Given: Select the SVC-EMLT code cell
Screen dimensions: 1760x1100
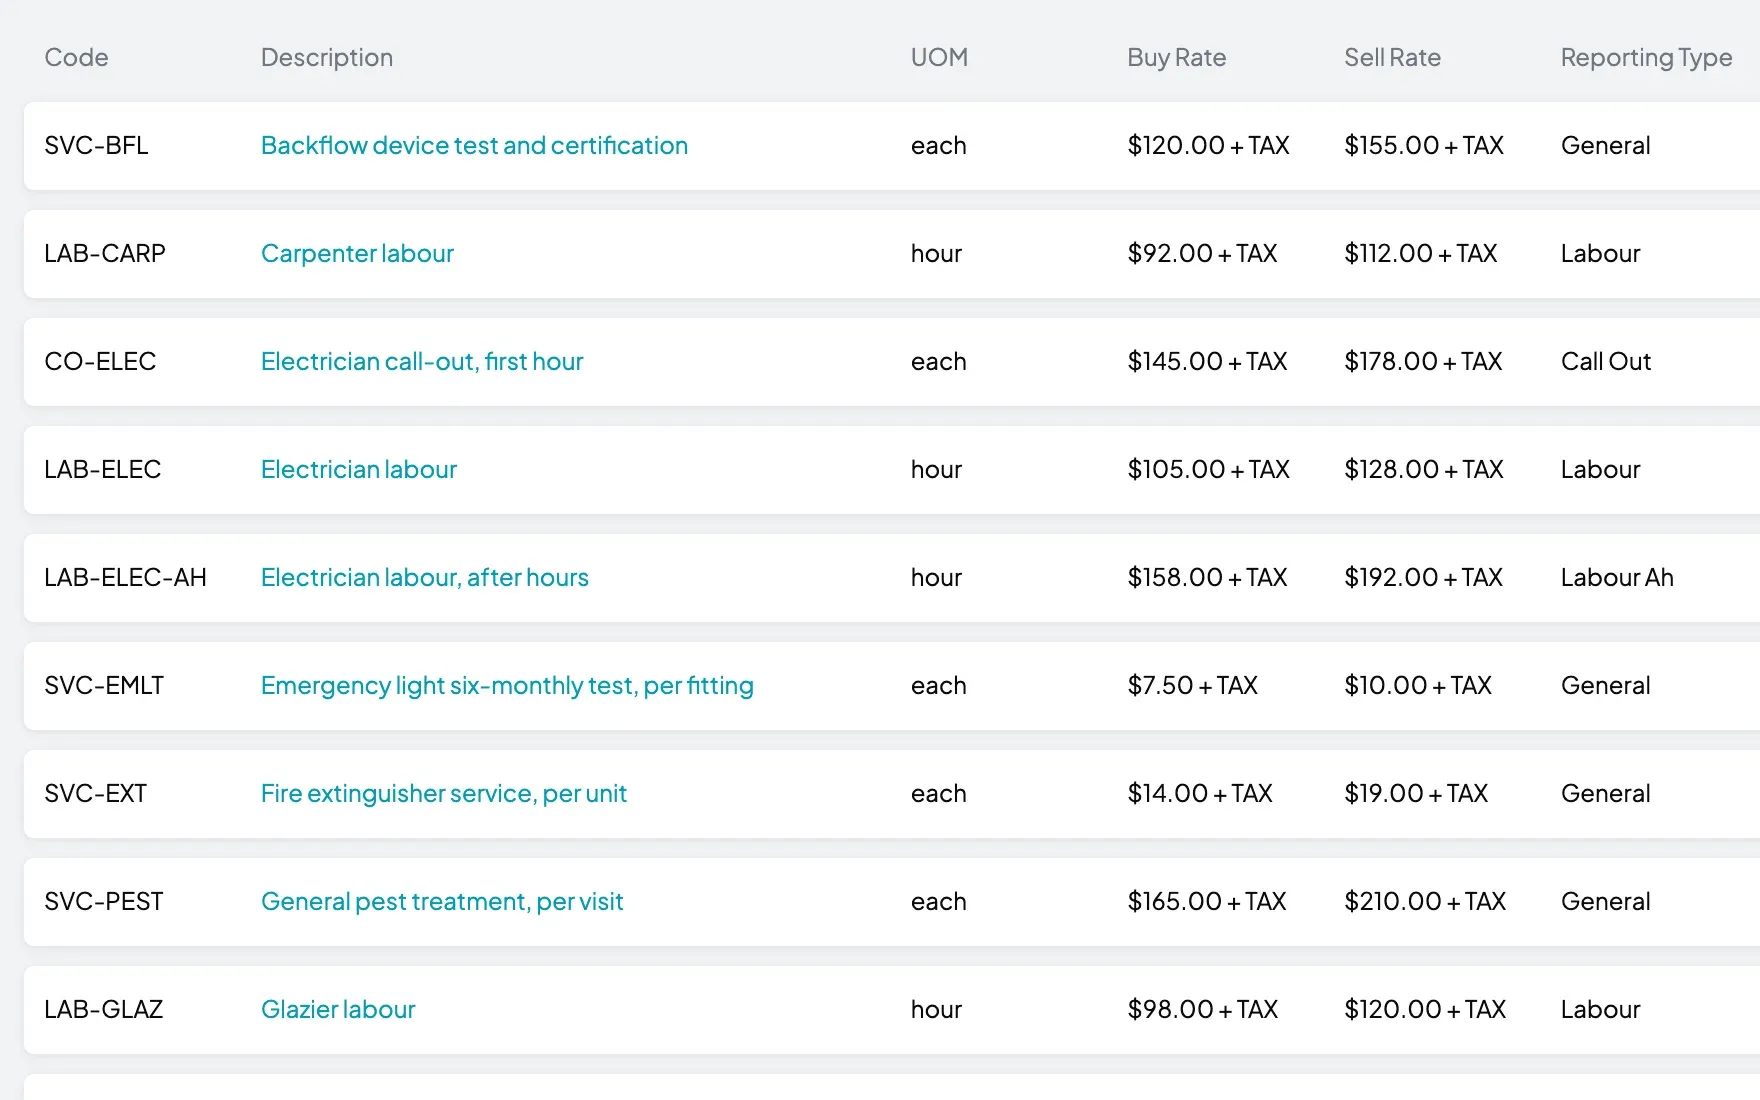Looking at the screenshot, I should click(104, 686).
